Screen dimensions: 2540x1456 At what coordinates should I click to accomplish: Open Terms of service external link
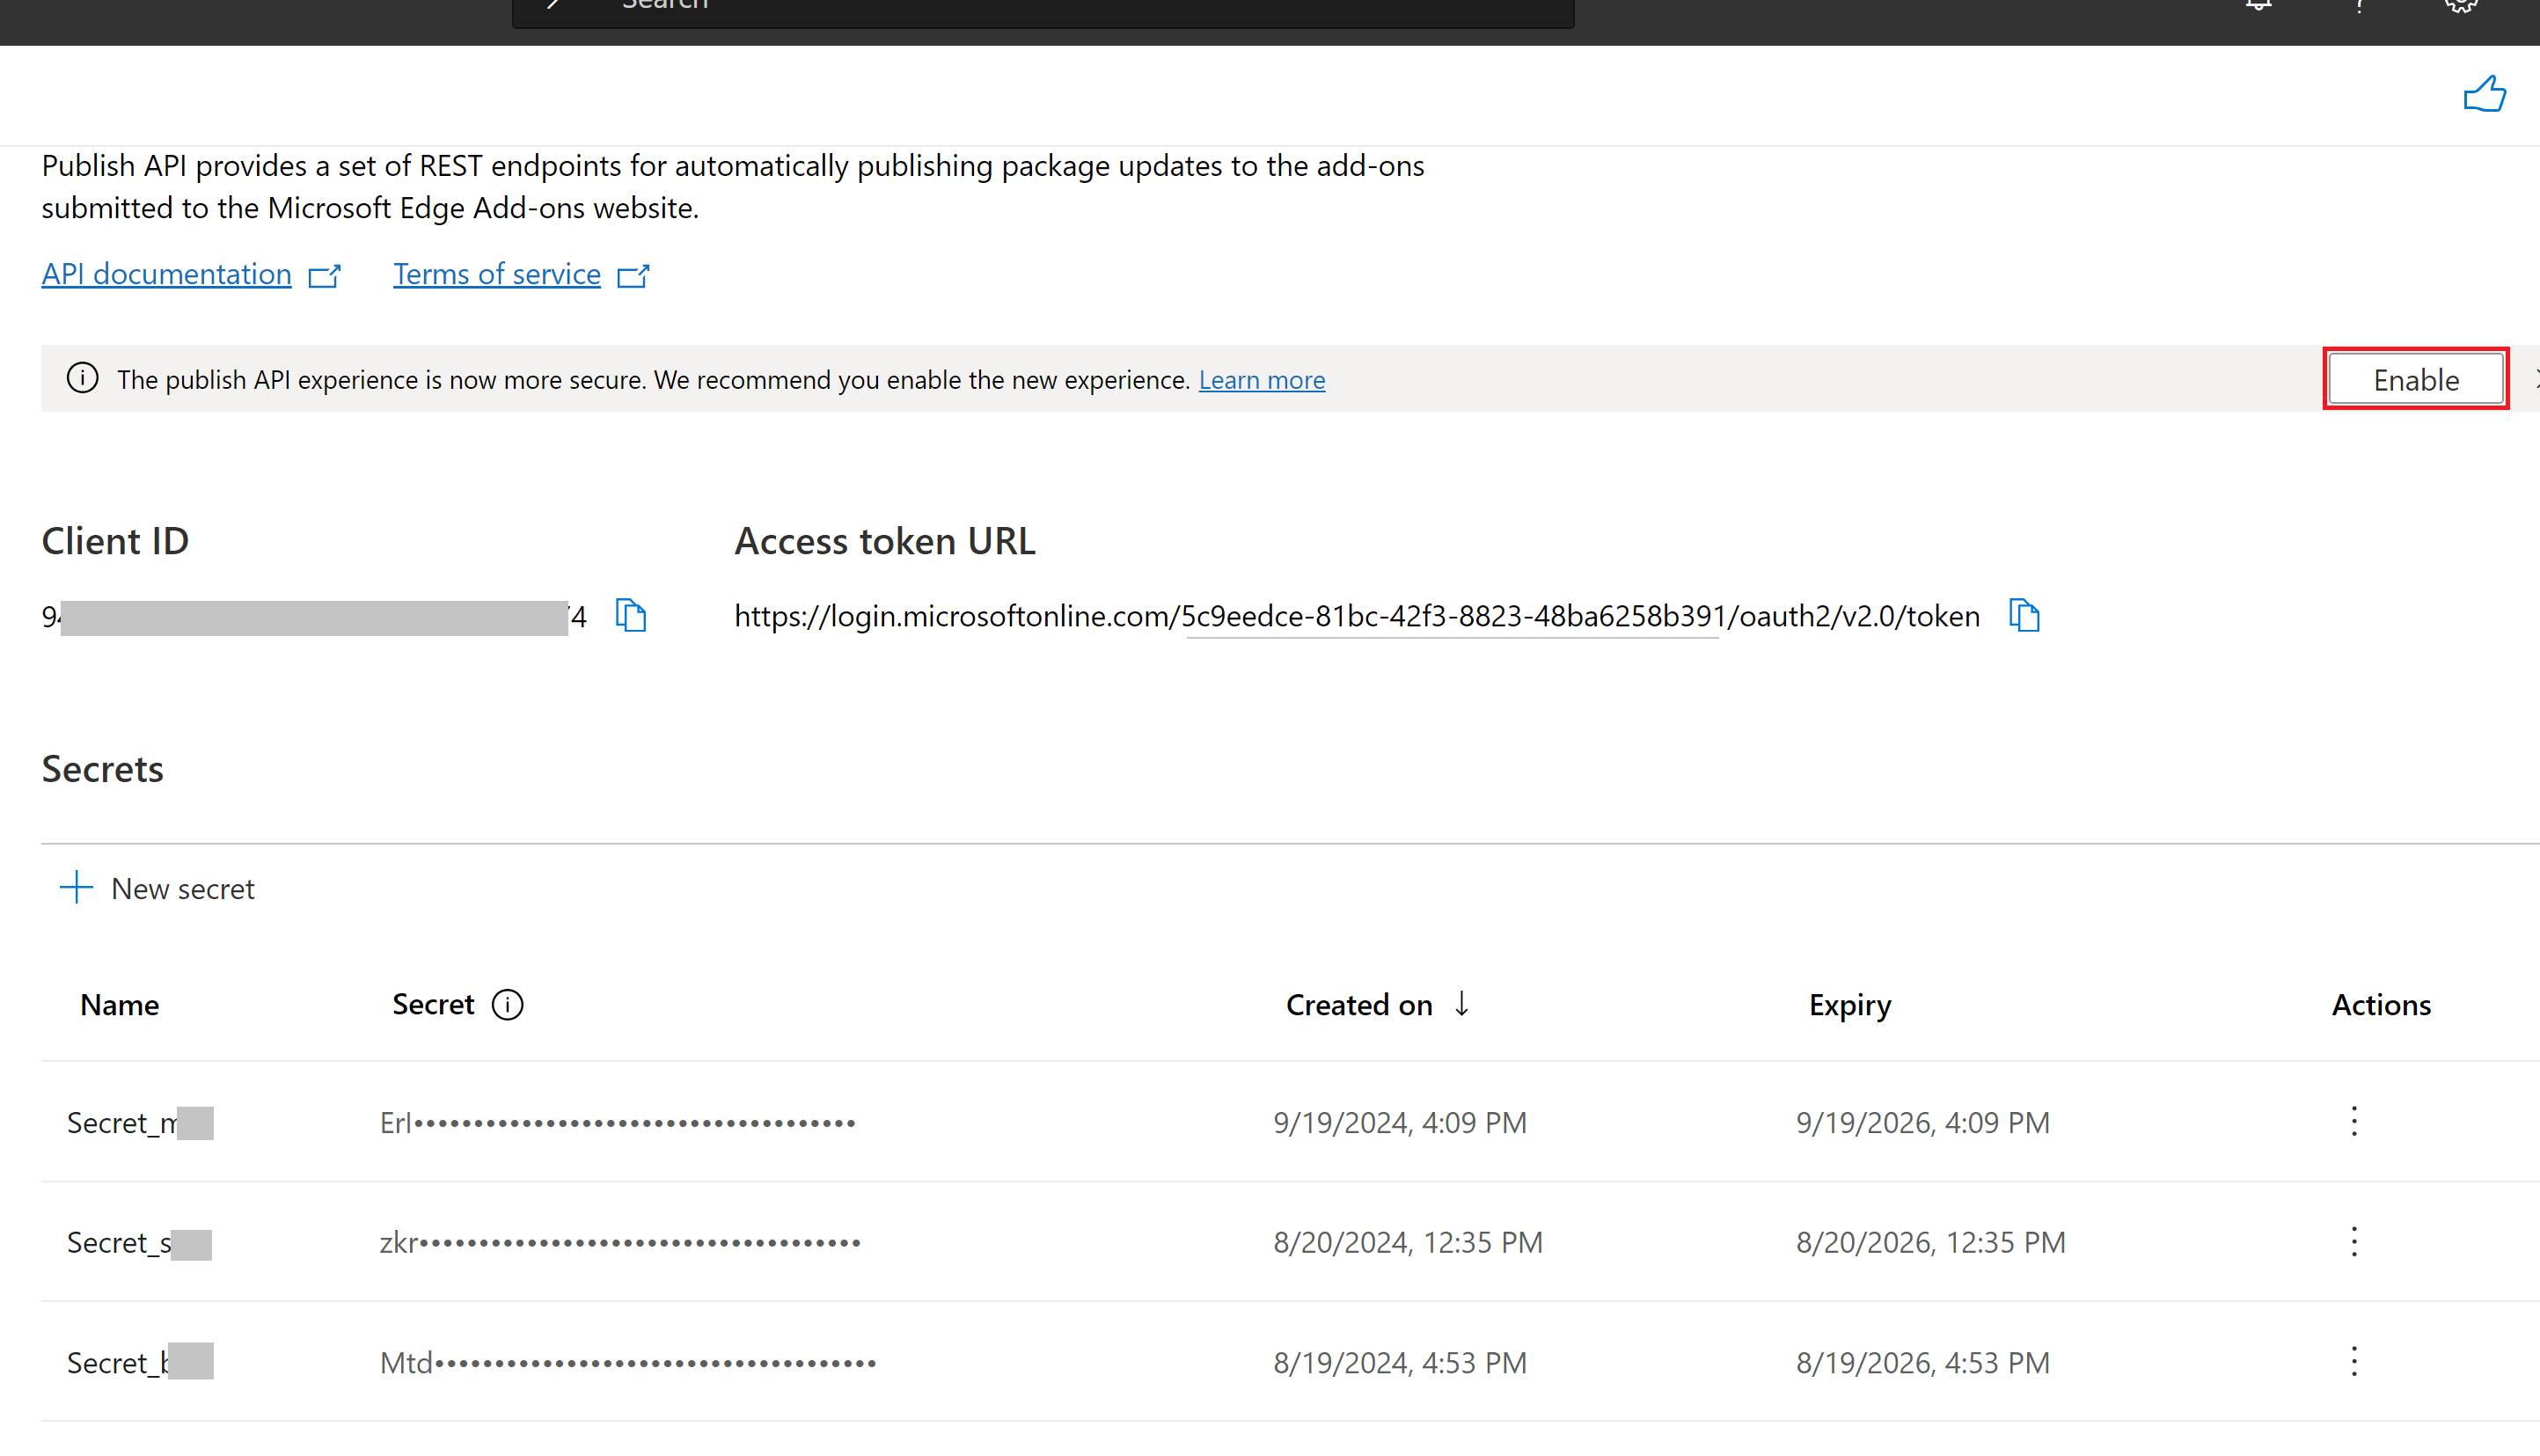(518, 274)
